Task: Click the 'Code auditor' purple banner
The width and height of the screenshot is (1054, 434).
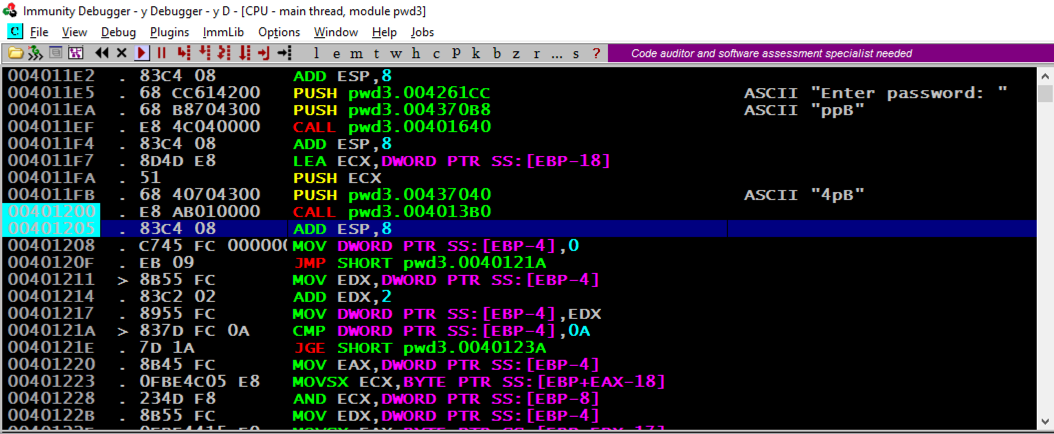Action: (831, 54)
